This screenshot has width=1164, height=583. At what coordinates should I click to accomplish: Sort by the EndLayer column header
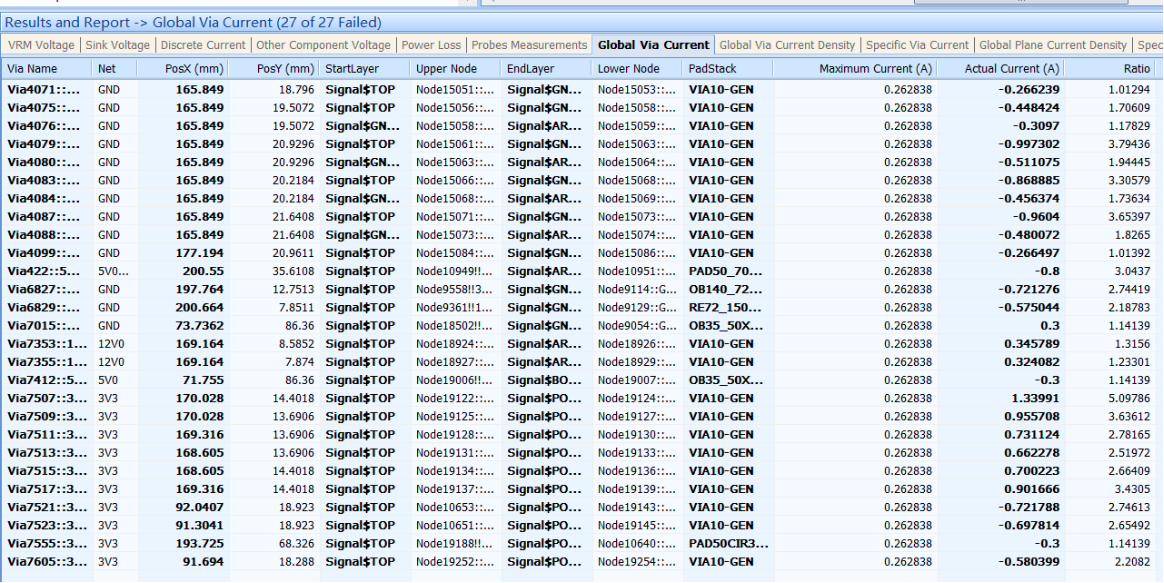coord(546,68)
